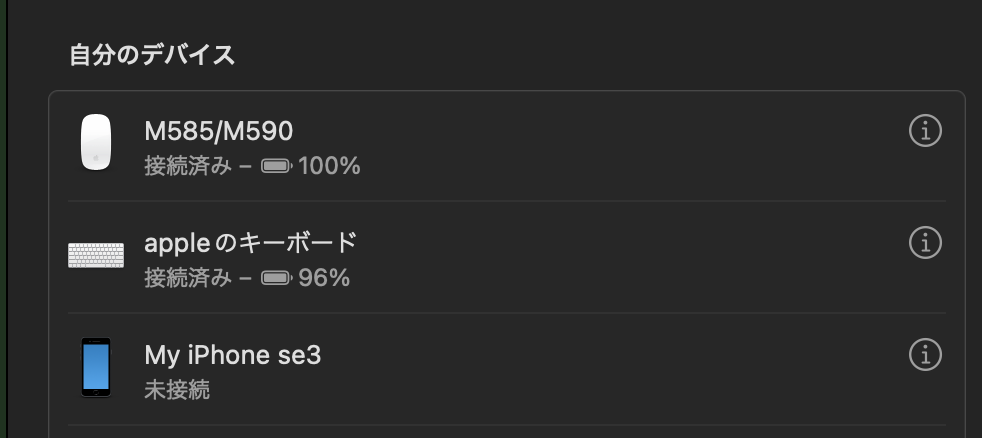Click the iPhone device icon
This screenshot has width=982, height=438.
[96, 367]
